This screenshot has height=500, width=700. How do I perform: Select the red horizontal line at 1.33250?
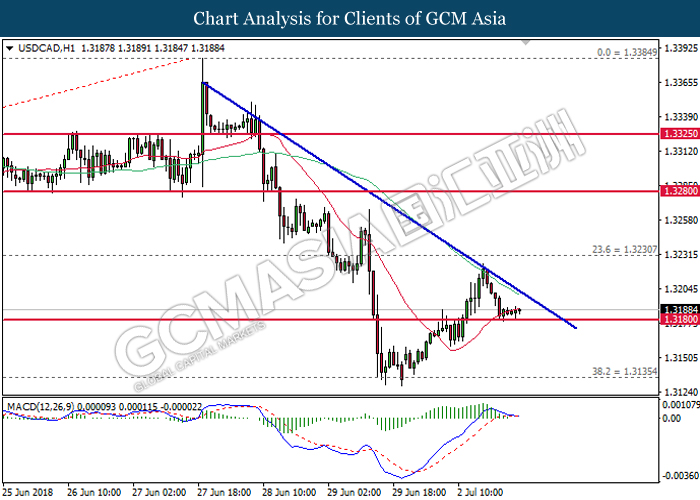330,133
